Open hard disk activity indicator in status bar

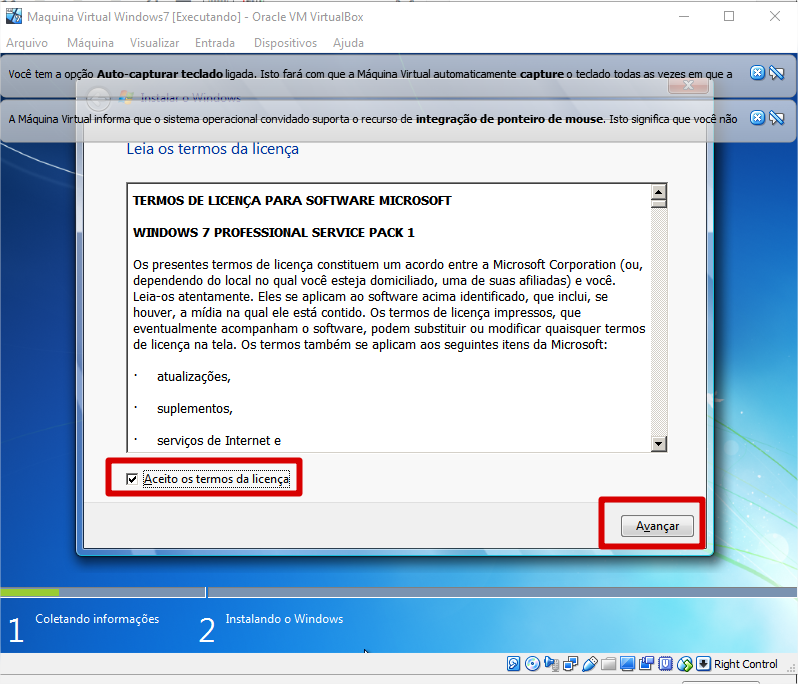pyautogui.click(x=514, y=664)
